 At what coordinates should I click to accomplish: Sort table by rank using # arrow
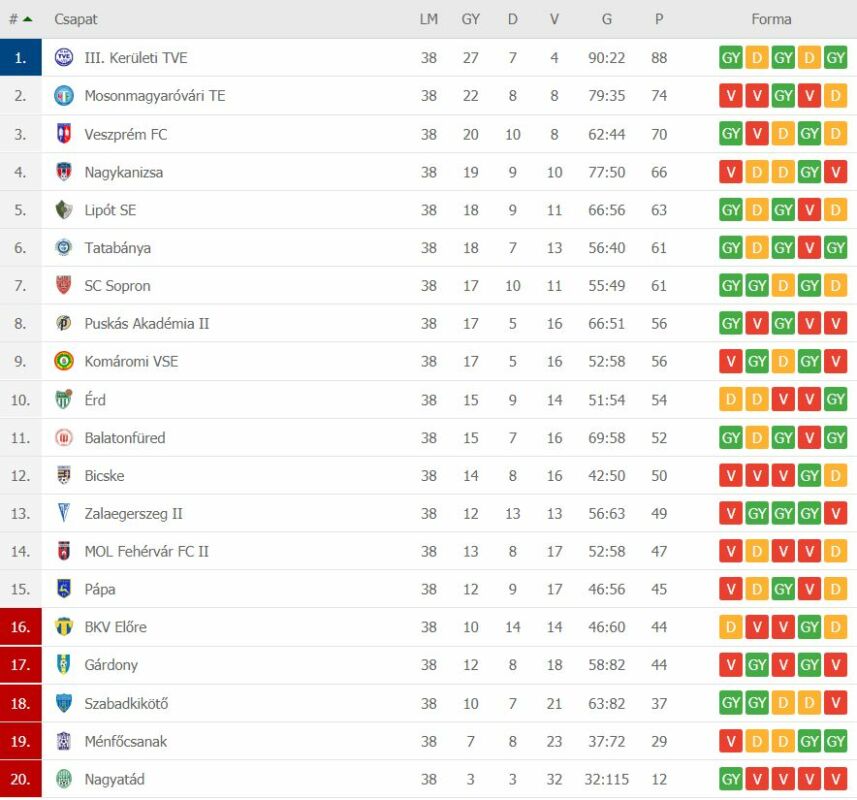(21, 19)
